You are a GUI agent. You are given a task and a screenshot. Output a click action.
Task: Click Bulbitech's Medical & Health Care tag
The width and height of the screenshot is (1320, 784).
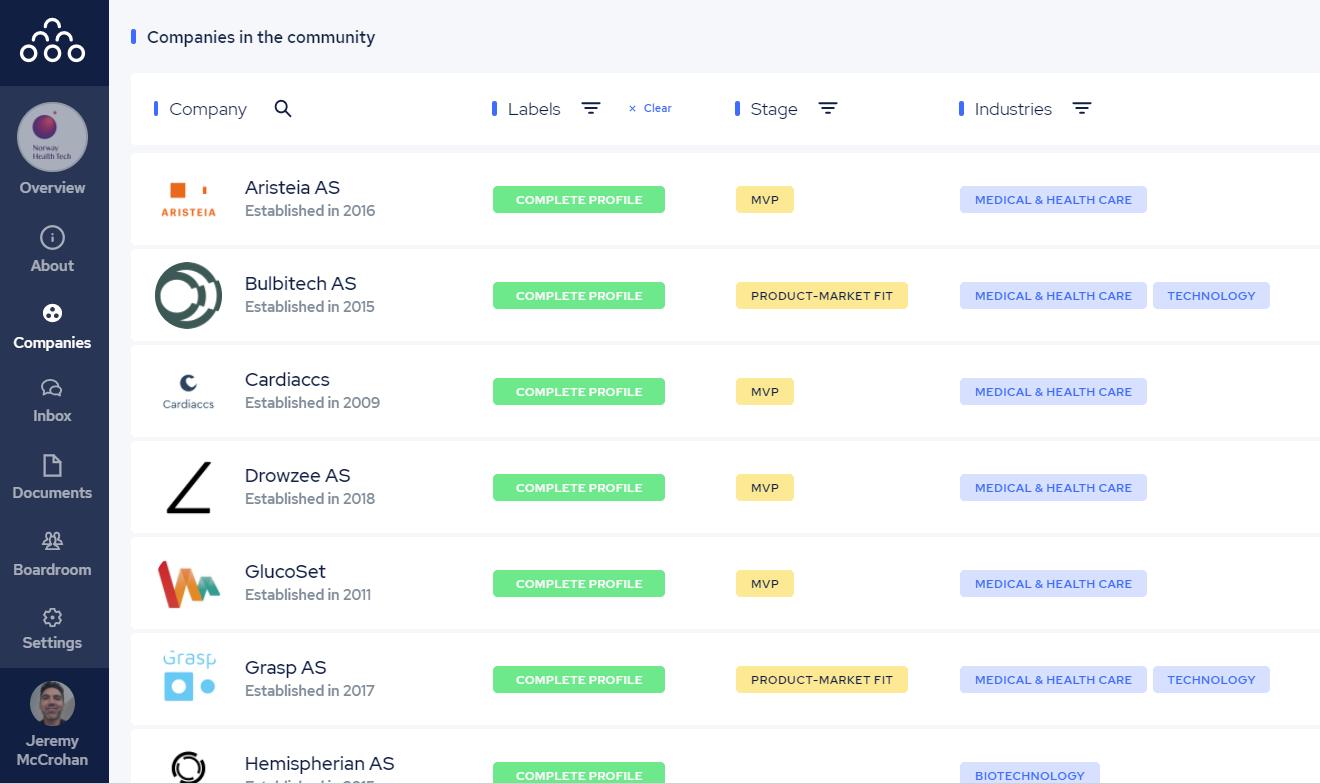(x=1053, y=296)
